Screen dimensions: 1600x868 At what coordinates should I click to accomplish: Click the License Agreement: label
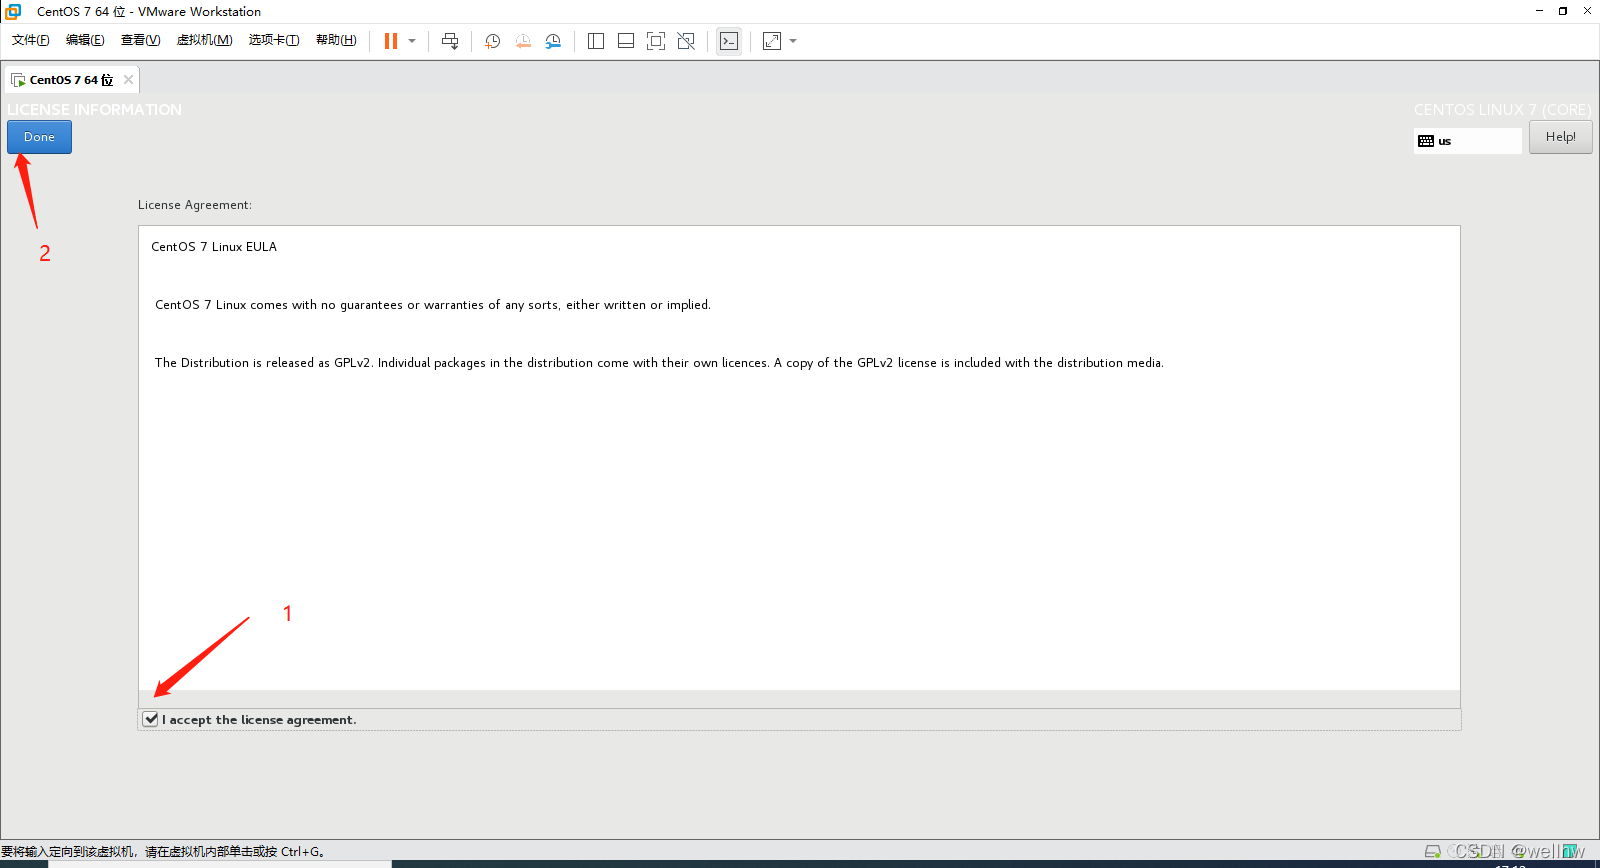click(195, 205)
